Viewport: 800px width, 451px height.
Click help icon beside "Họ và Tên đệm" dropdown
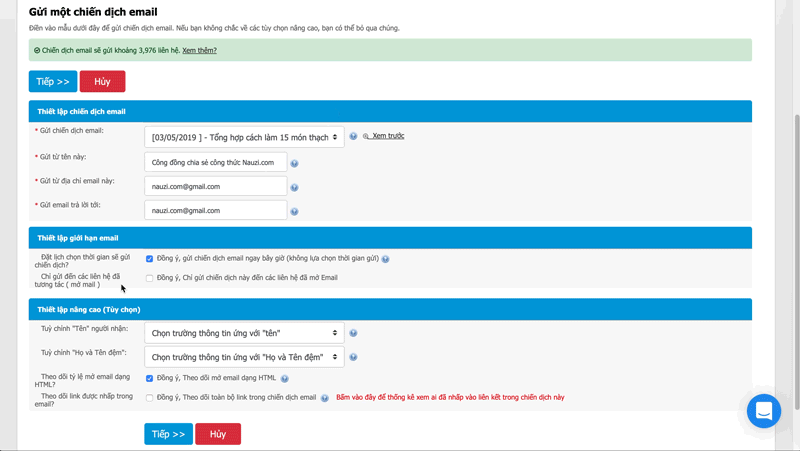pyautogui.click(x=353, y=357)
